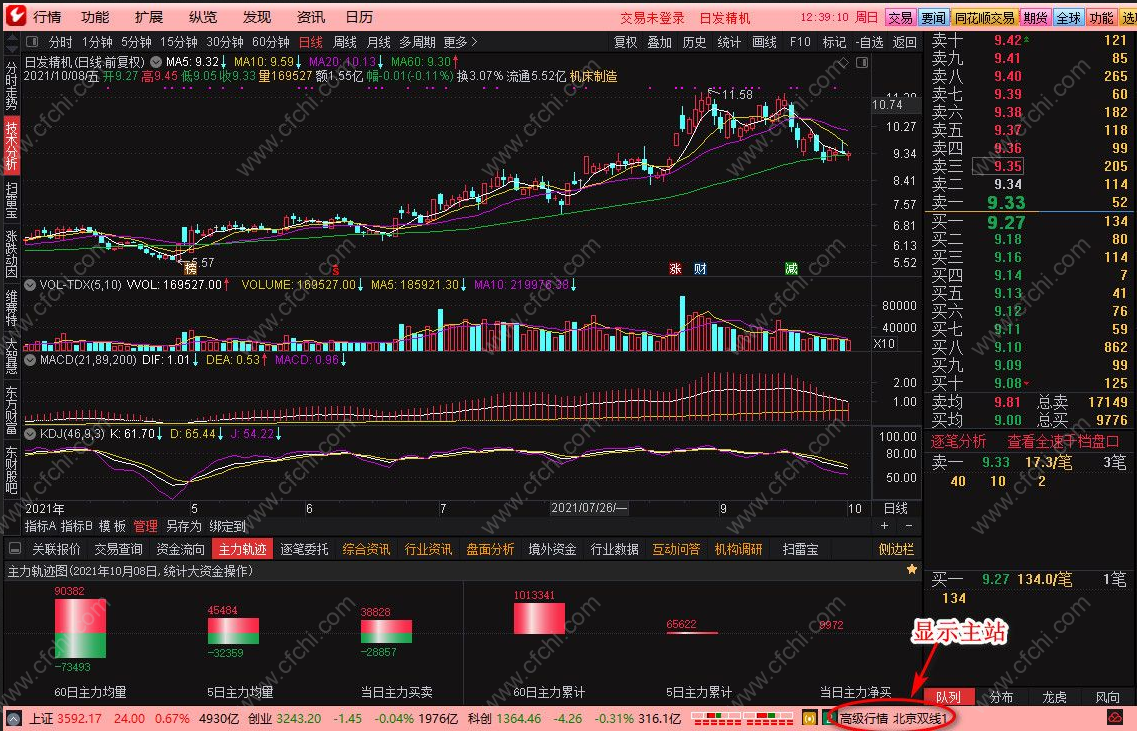
Task: Switch to the 5分钟 period
Action: point(136,42)
